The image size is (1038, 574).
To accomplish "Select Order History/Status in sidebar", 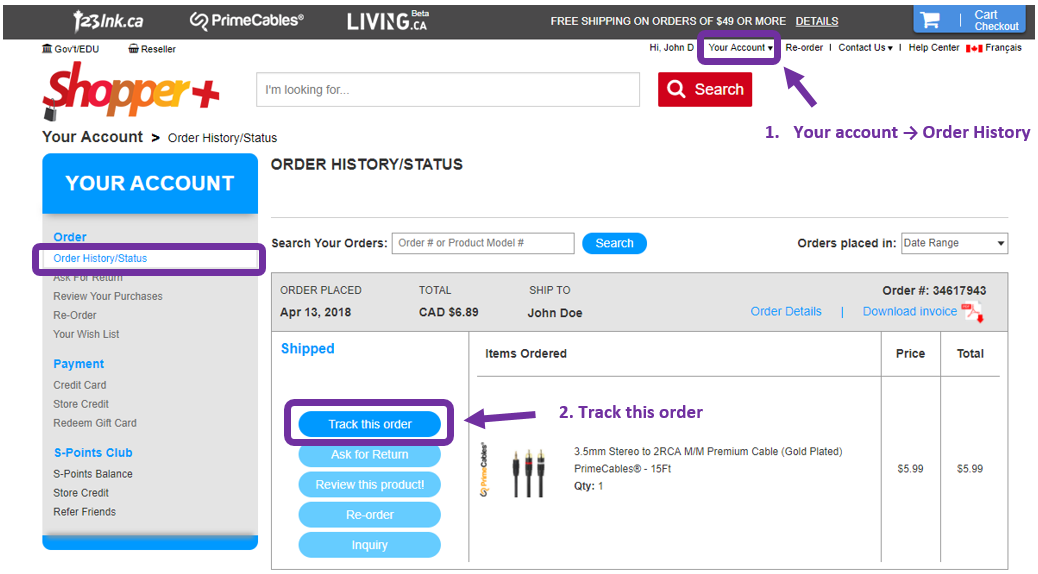I will 100,258.
